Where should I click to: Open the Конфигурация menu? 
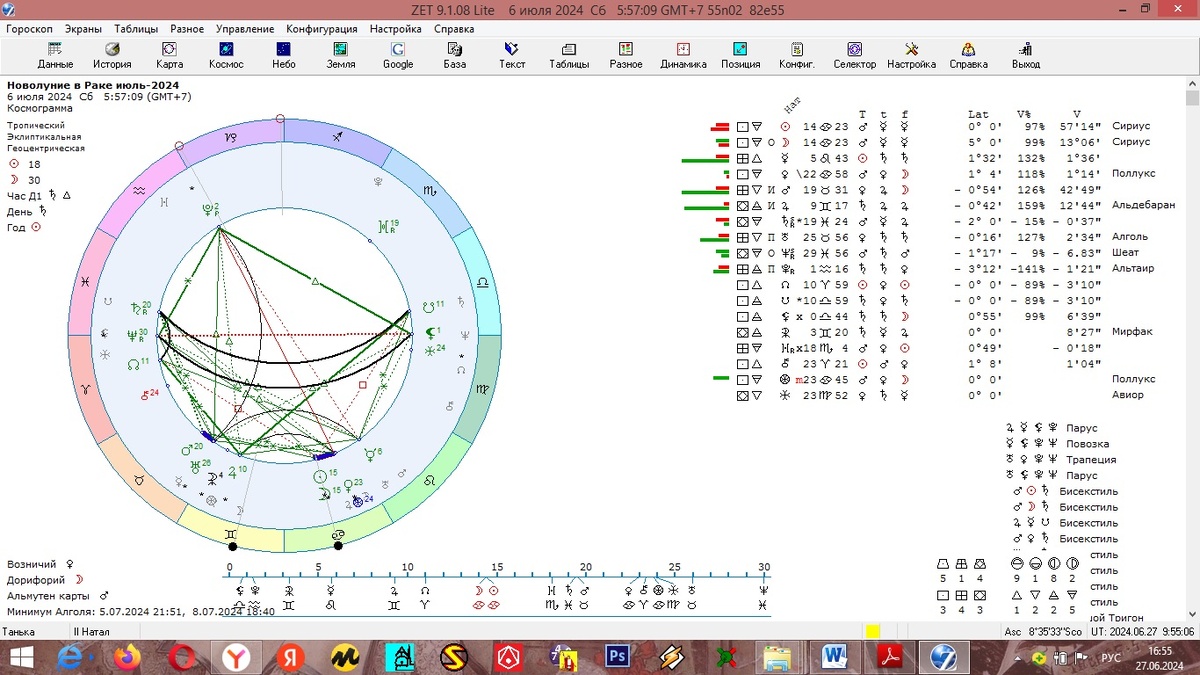pyautogui.click(x=323, y=29)
